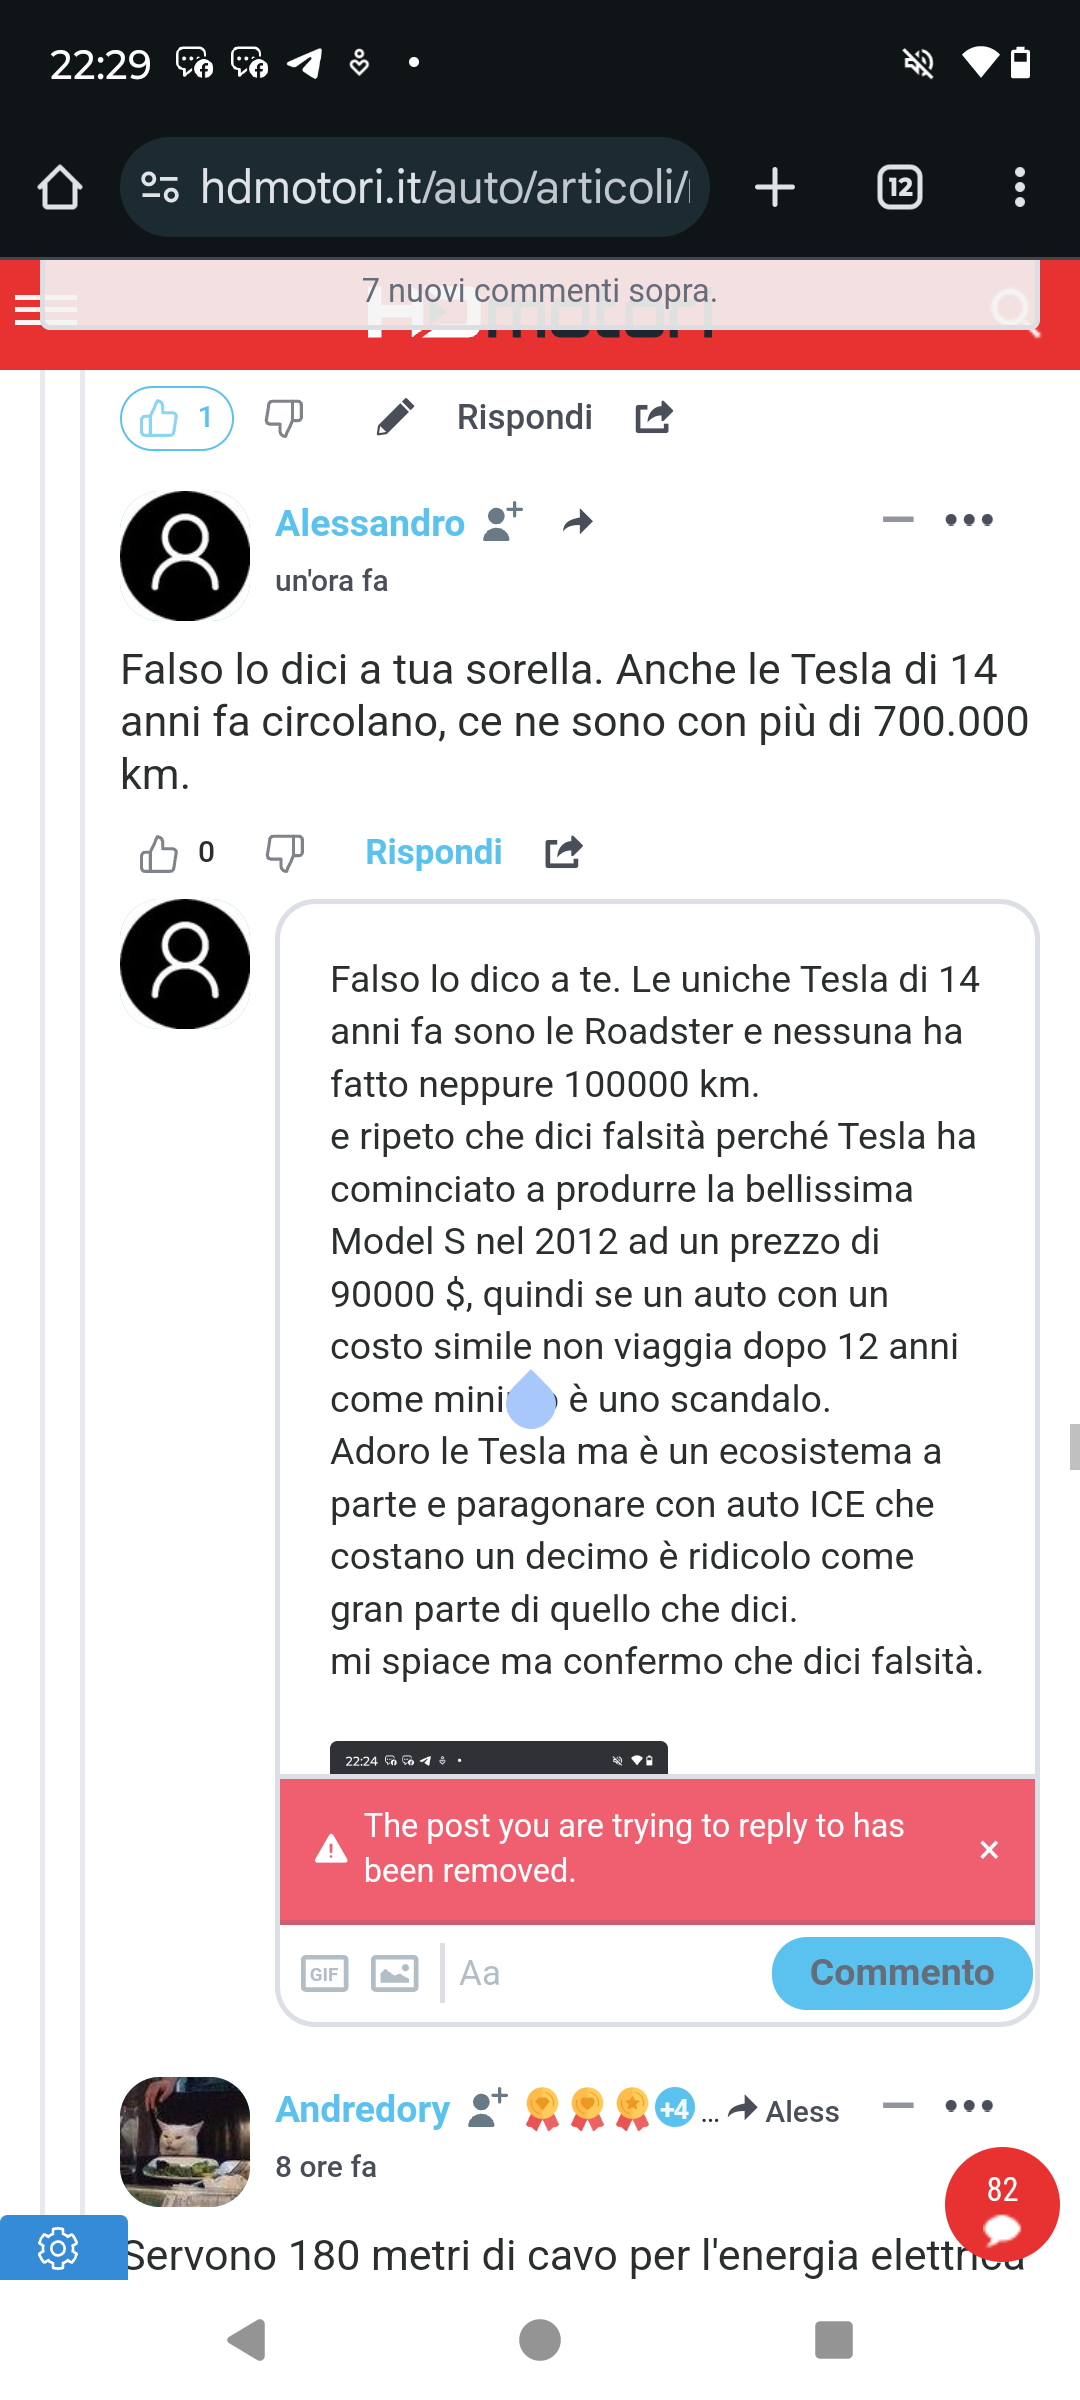
Task: Open a new browser tab with plus icon
Action: (775, 187)
